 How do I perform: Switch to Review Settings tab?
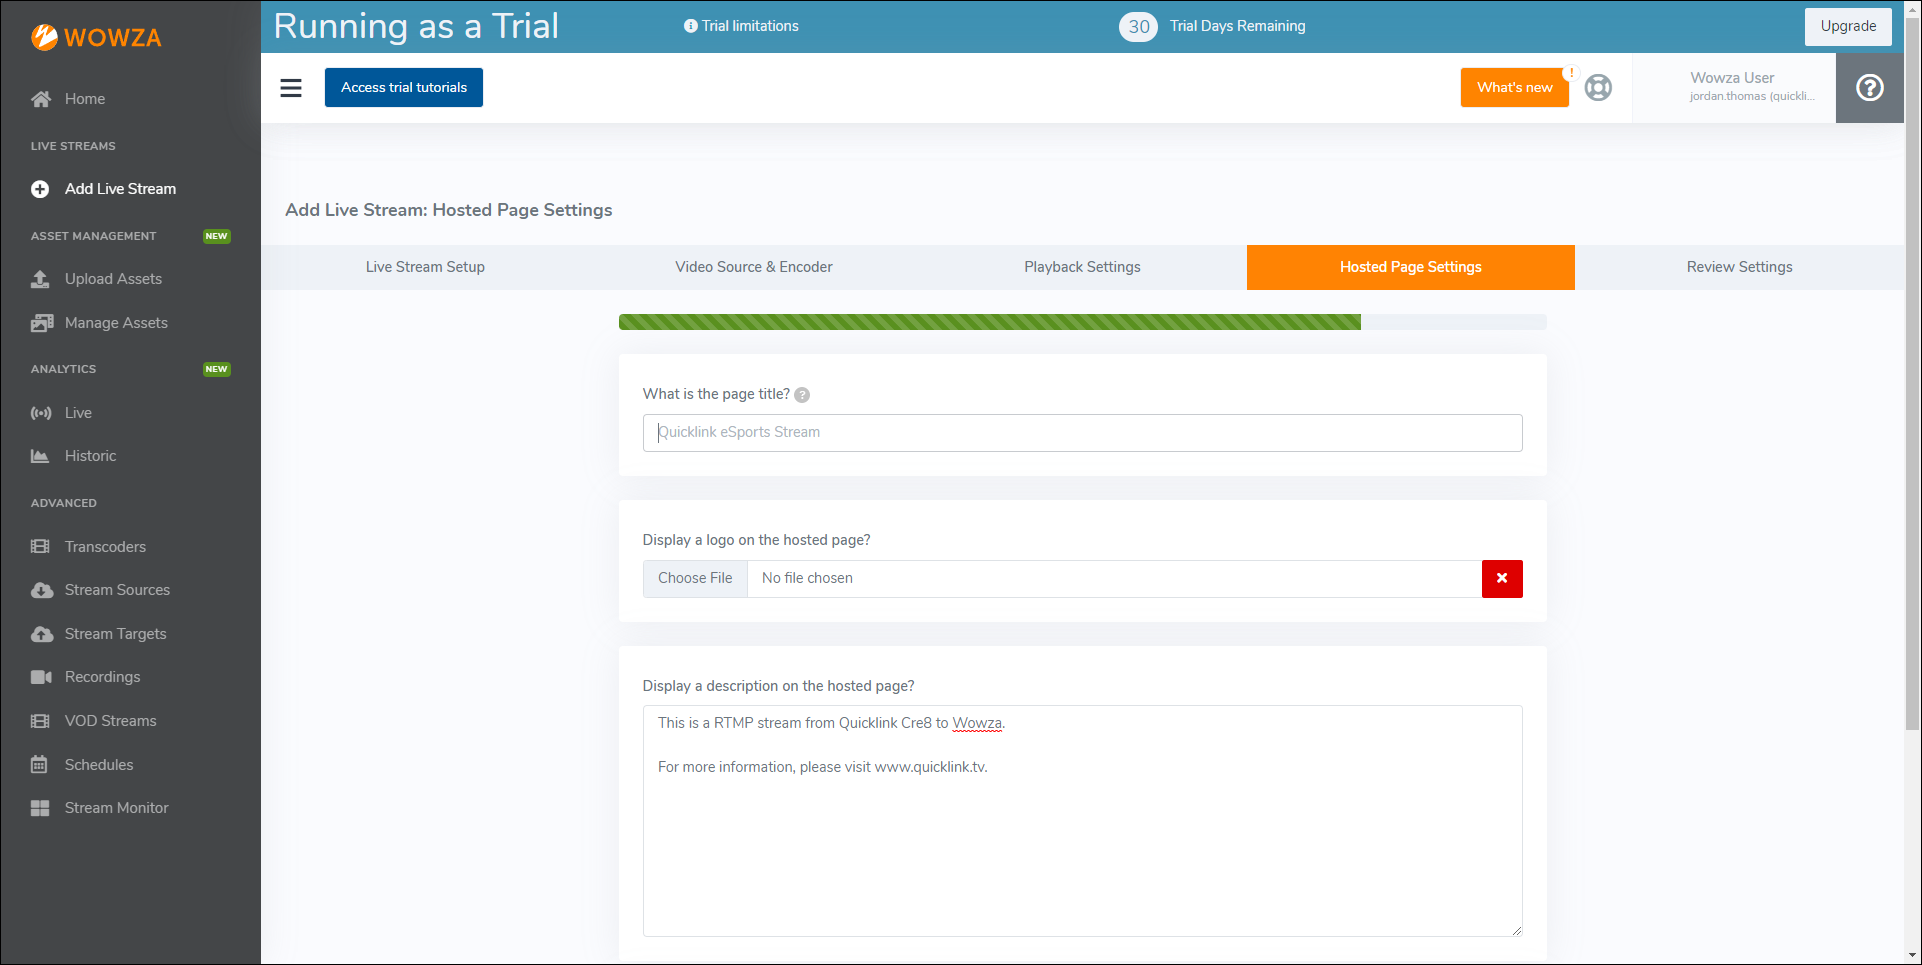point(1738,267)
